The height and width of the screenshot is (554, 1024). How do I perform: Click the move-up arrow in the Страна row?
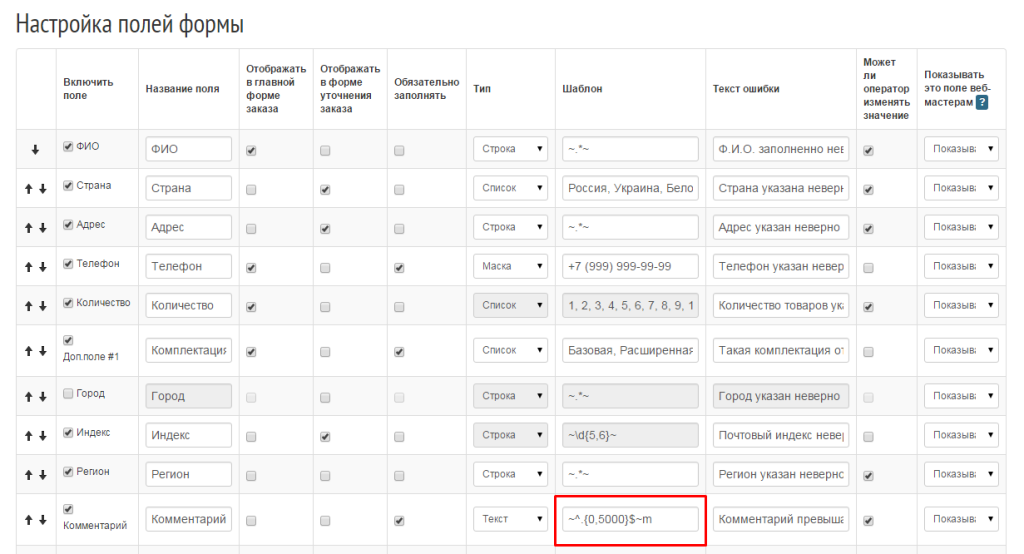(x=28, y=189)
